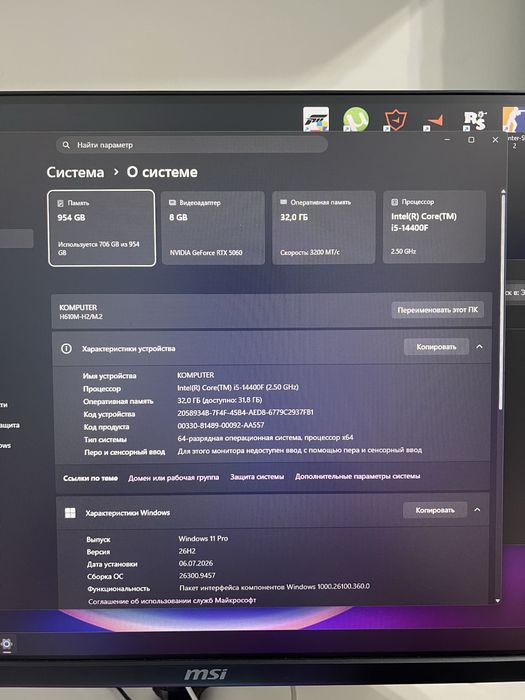
Task: Select motherboard text H610M-H2/M.2
Action: point(81,317)
